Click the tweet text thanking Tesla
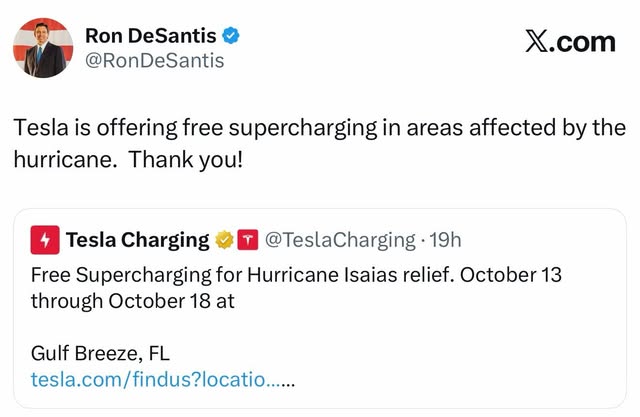 click(320, 143)
